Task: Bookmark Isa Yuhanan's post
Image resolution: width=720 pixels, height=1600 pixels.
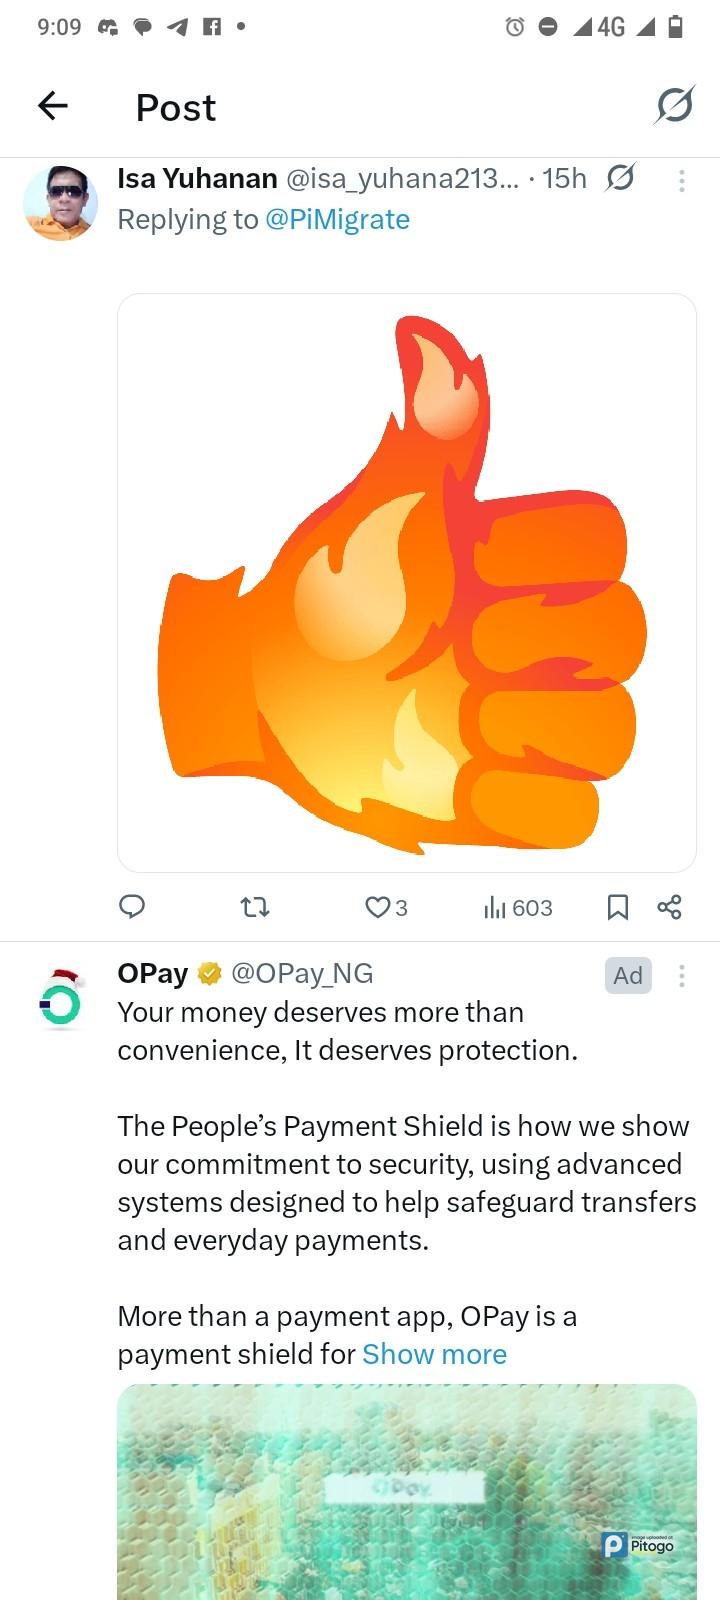Action: [618, 907]
